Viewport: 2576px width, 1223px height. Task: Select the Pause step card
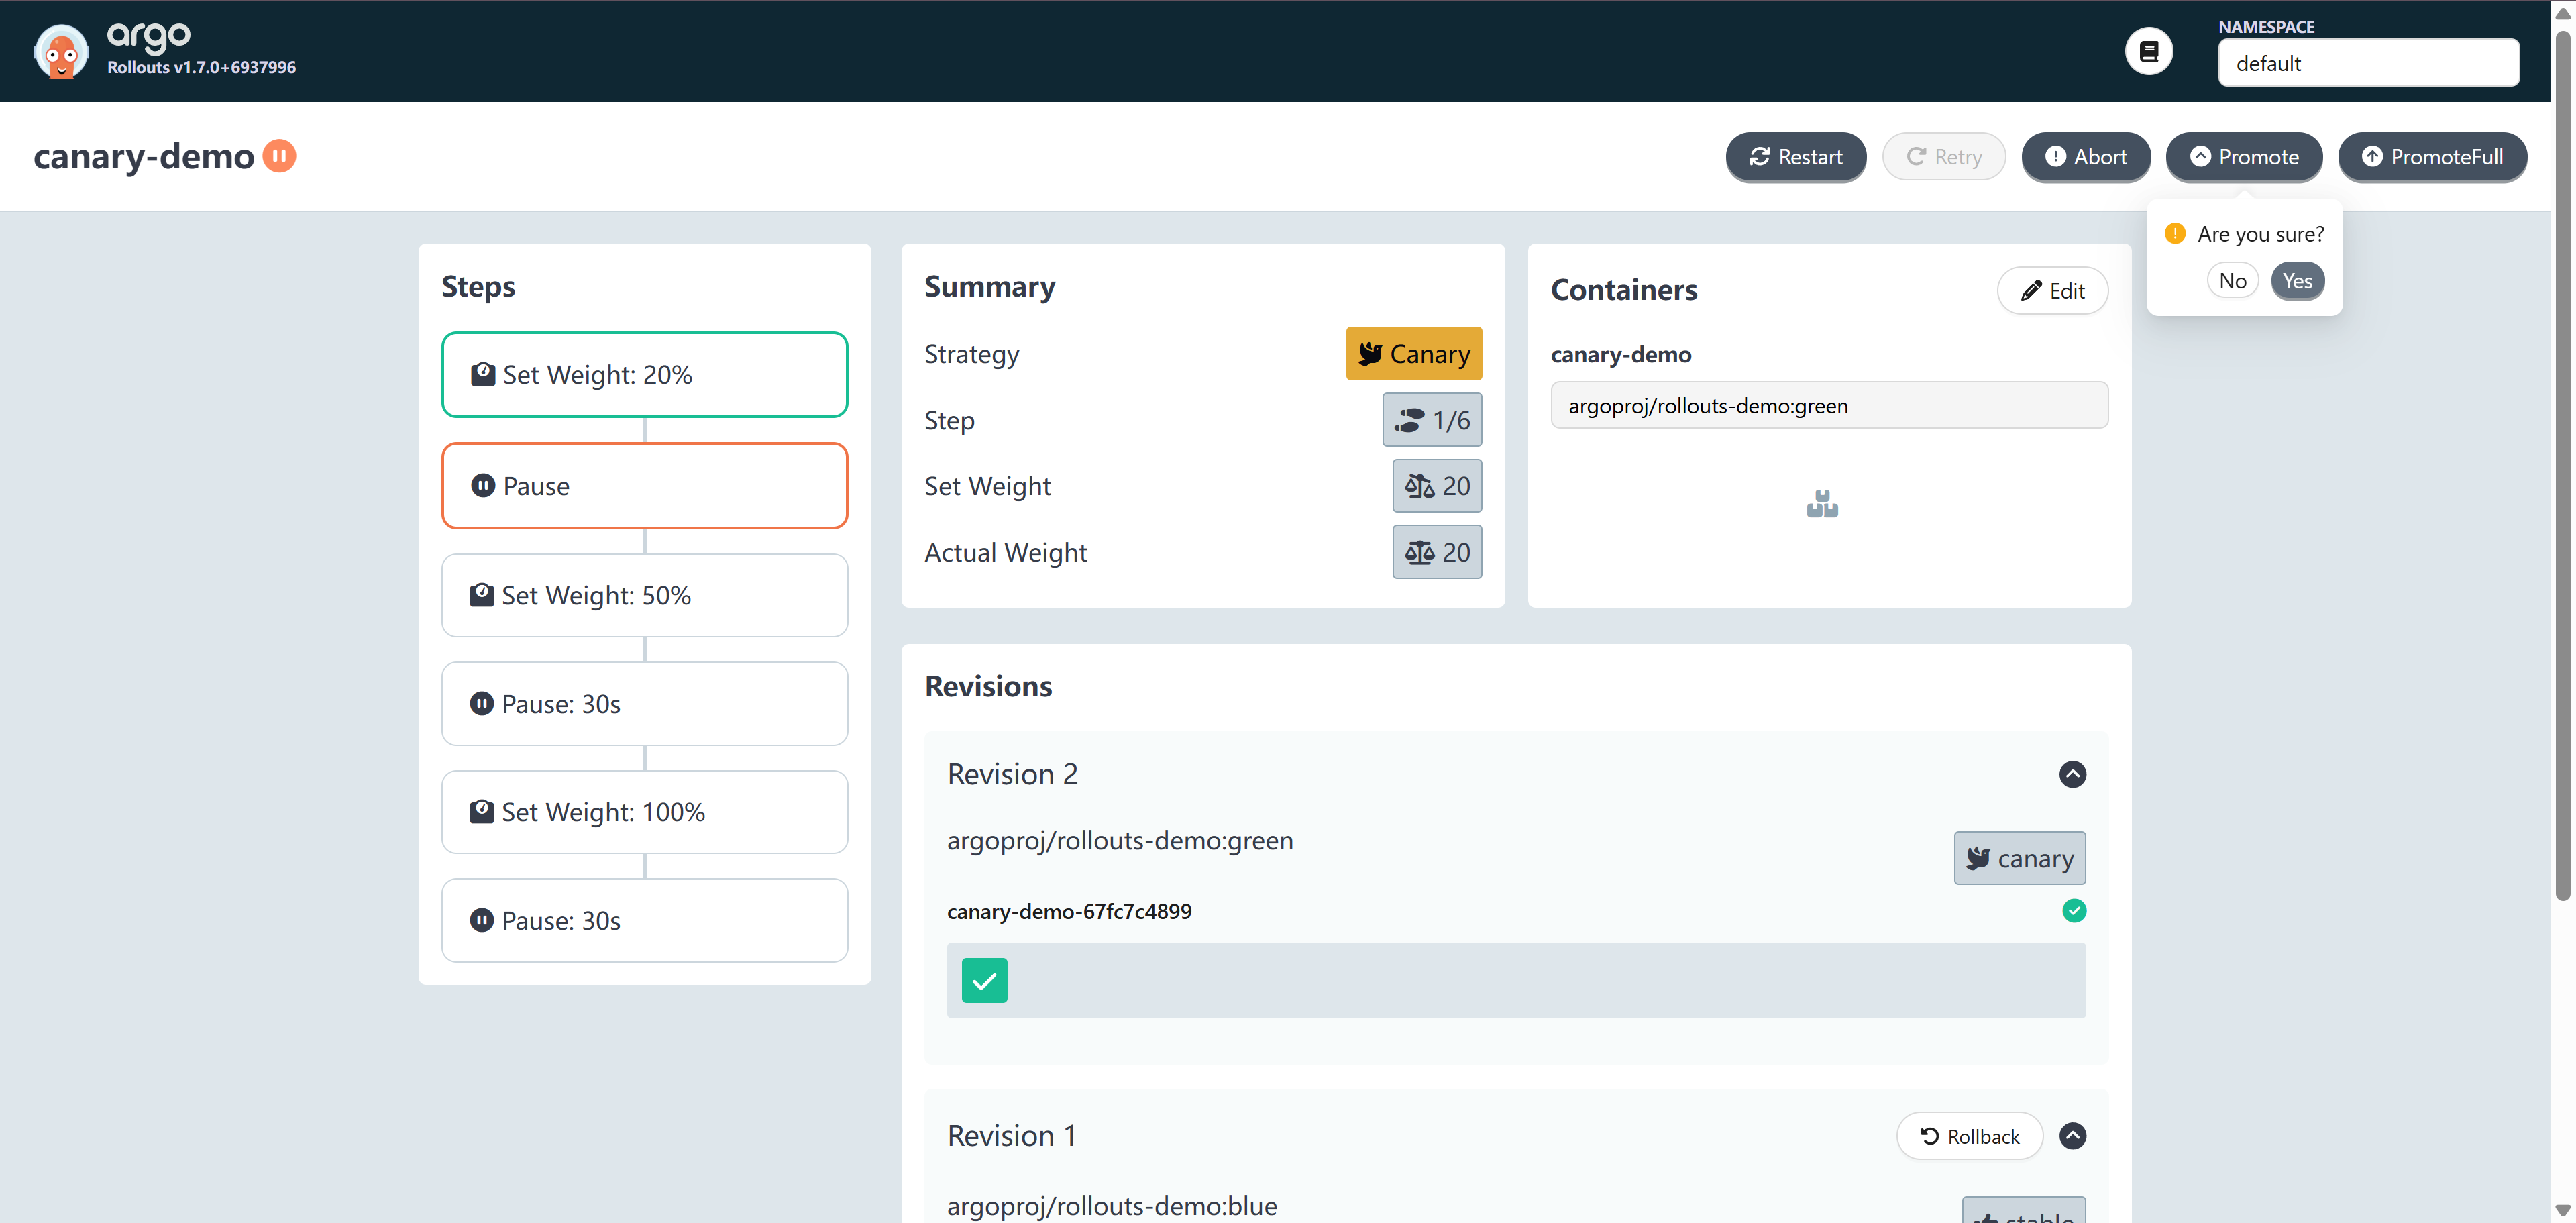tap(644, 486)
